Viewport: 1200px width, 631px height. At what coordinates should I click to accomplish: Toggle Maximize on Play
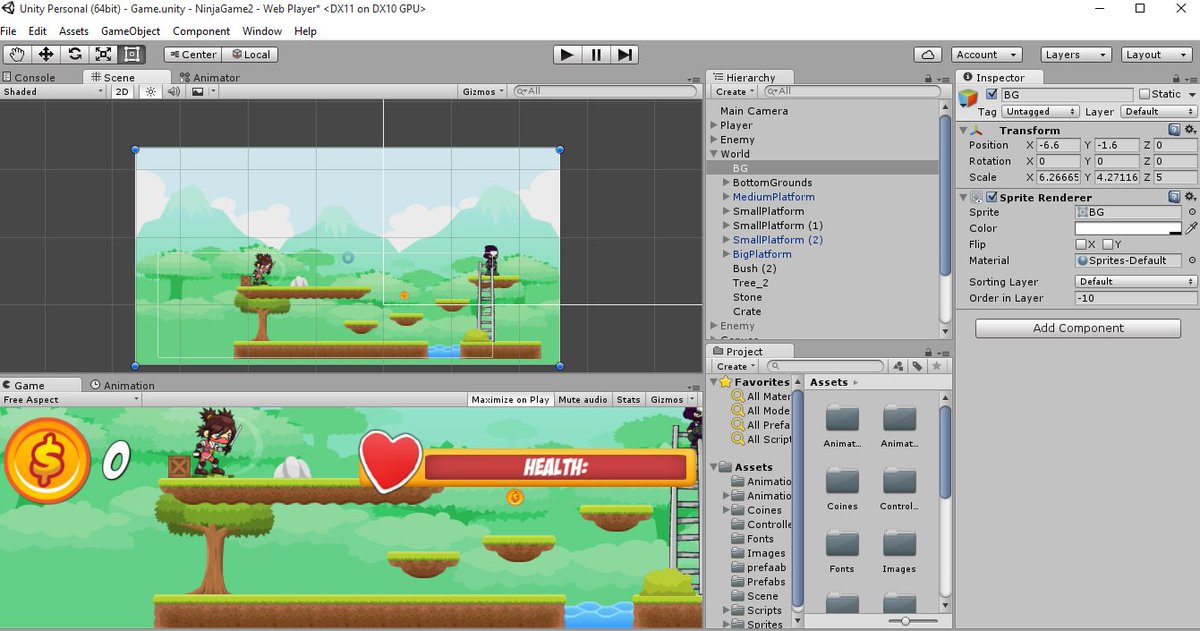point(510,399)
